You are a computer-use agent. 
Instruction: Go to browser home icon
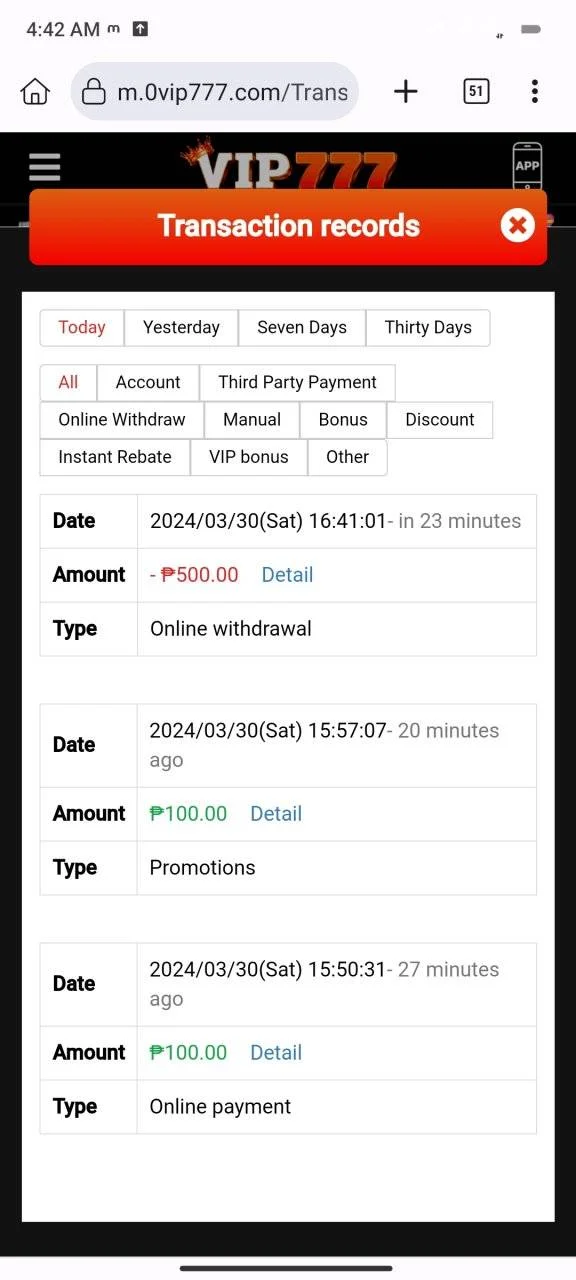click(x=35, y=92)
